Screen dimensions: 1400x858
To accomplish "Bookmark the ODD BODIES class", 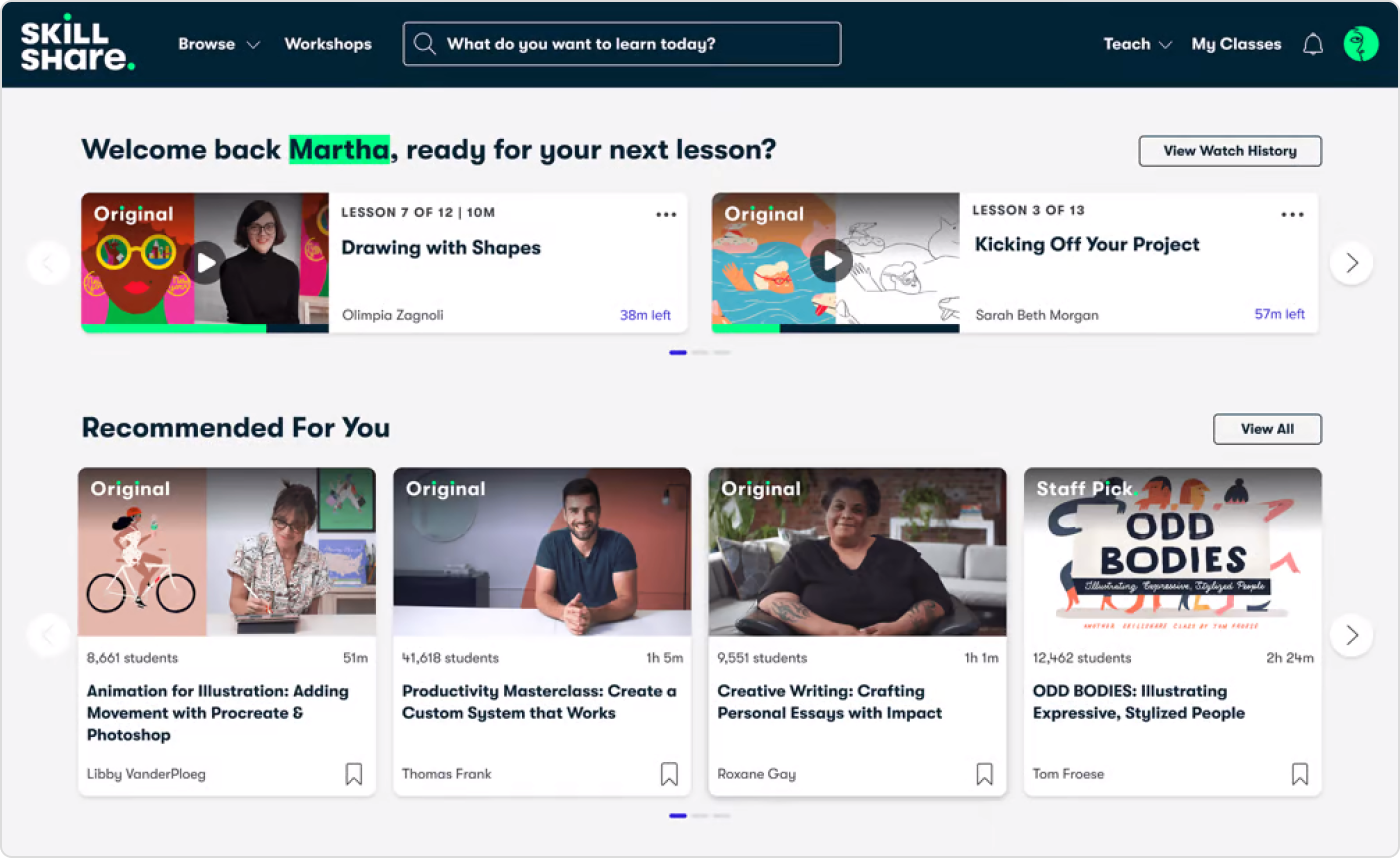I will click(1299, 774).
